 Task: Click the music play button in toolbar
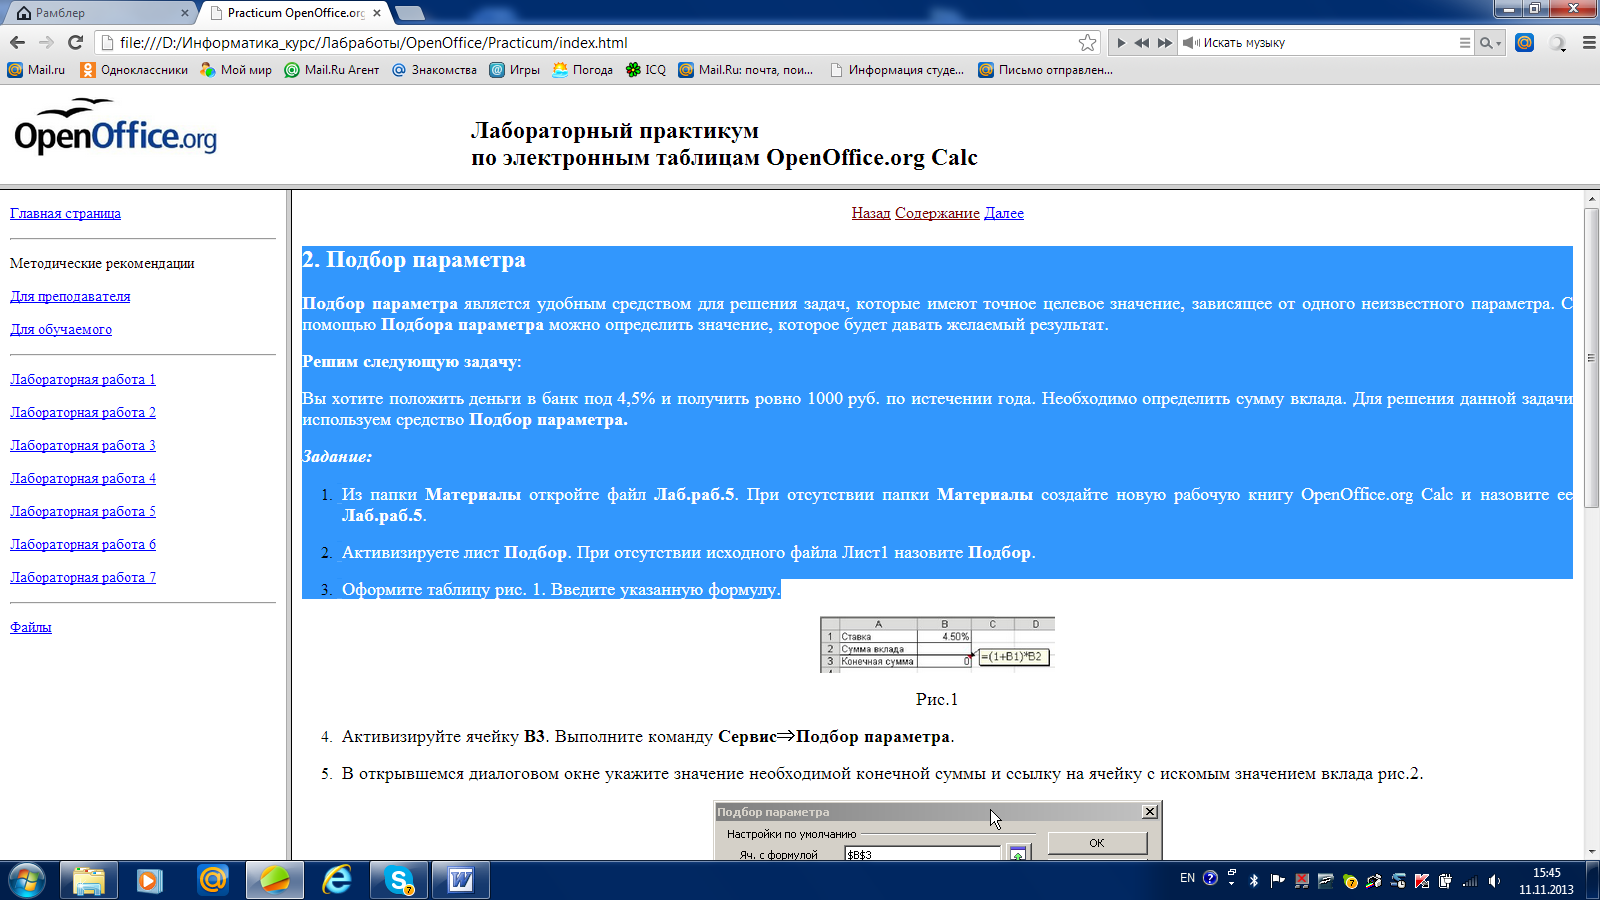click(x=1121, y=43)
